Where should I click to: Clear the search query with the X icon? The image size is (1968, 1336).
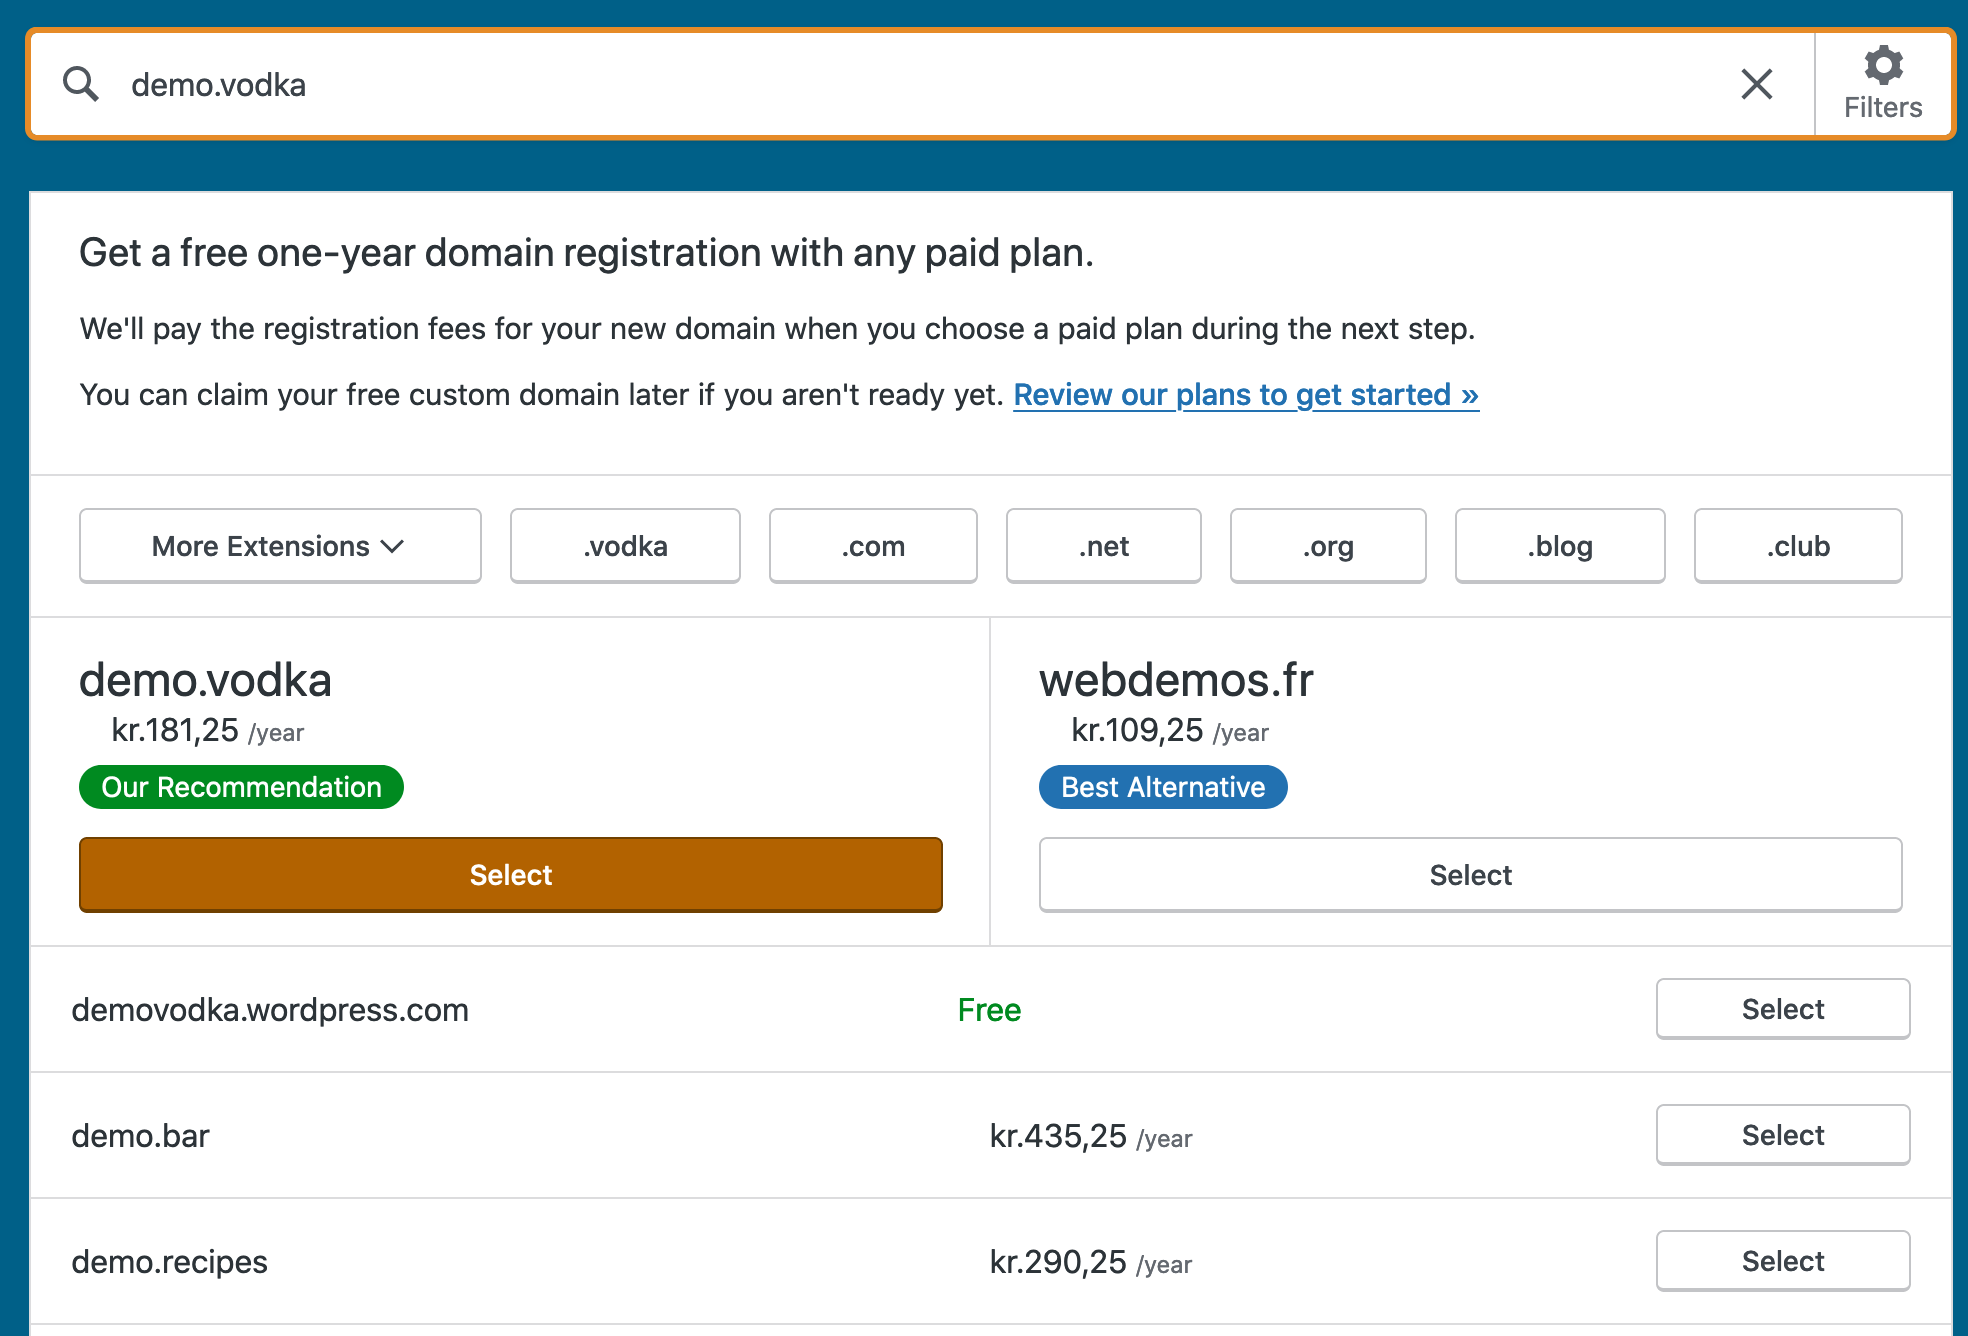pos(1756,84)
